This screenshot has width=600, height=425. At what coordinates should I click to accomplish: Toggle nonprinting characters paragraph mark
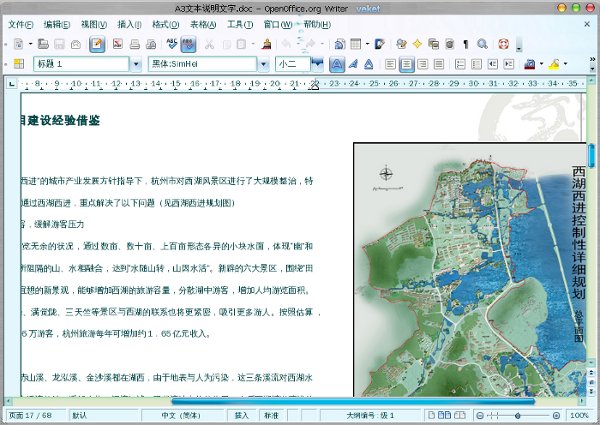click(465, 44)
